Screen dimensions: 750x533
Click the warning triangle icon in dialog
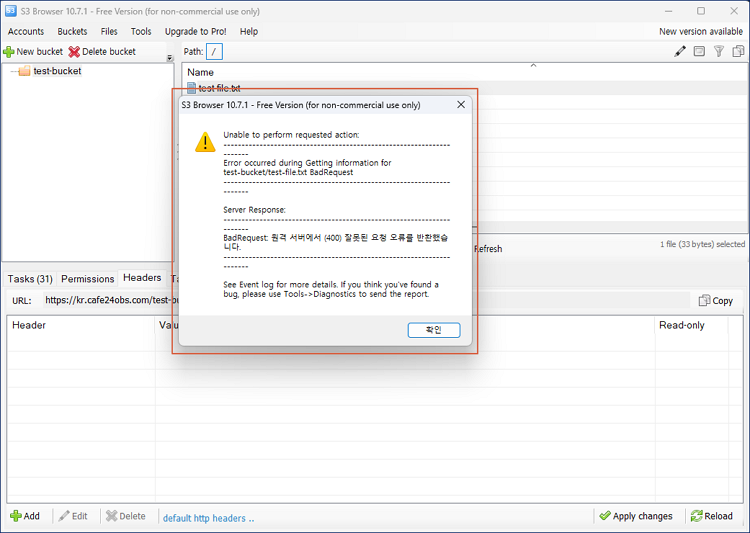(x=205, y=142)
